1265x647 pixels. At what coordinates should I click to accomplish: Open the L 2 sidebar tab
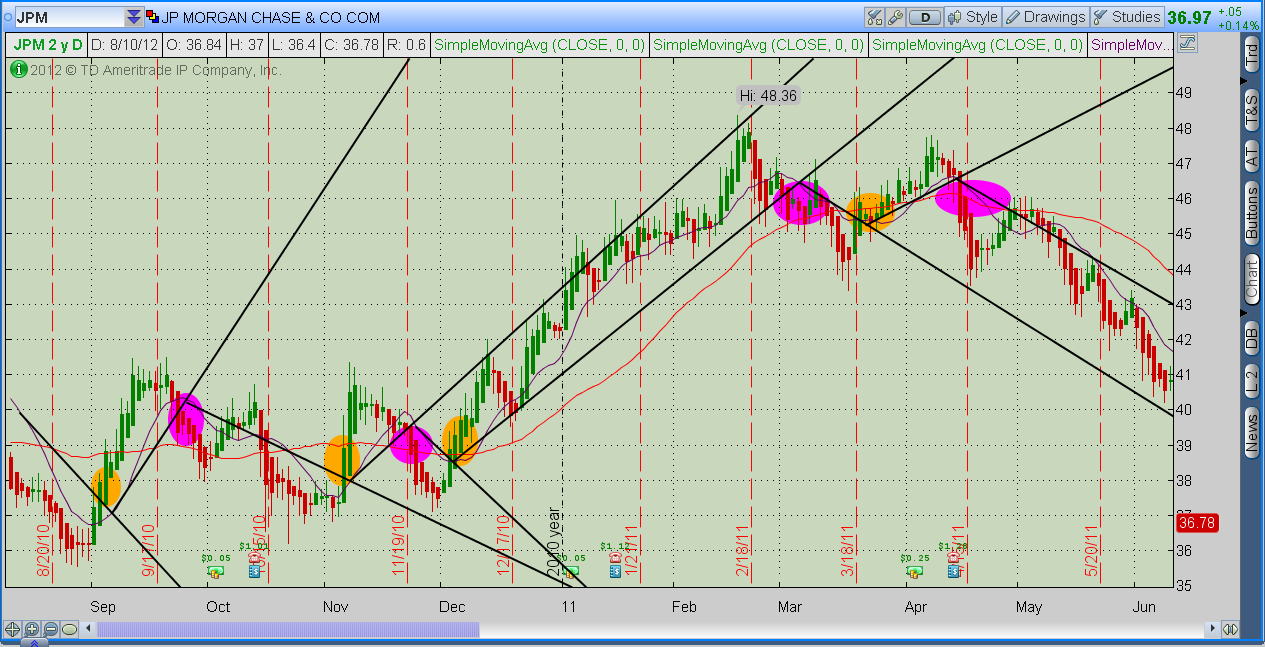click(x=1252, y=380)
